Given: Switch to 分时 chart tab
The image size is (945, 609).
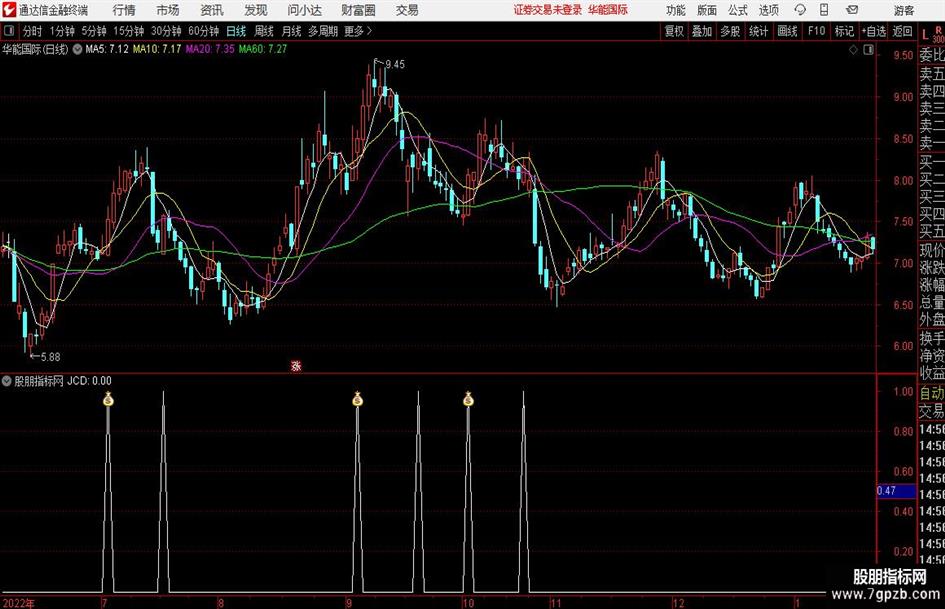Looking at the screenshot, I should pyautogui.click(x=33, y=31).
